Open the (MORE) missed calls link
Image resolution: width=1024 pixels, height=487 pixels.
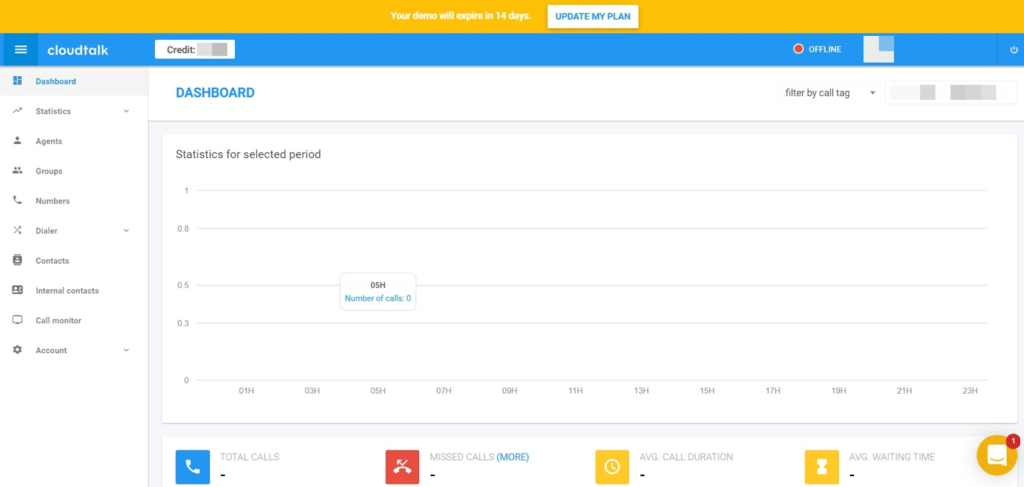513,457
